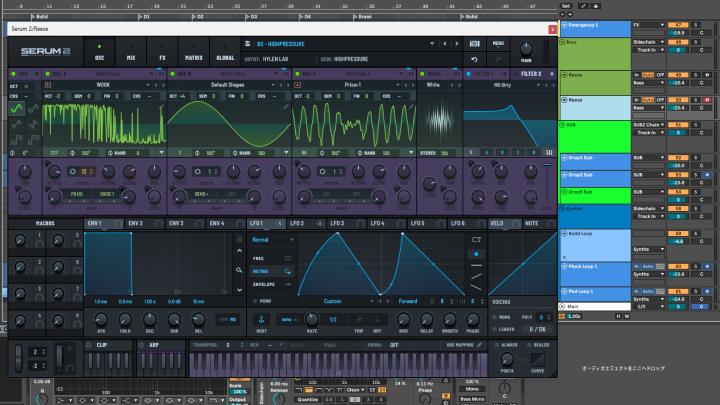Open the WOOK wavetable dropdown
720x405 pixels.
[x=148, y=85]
